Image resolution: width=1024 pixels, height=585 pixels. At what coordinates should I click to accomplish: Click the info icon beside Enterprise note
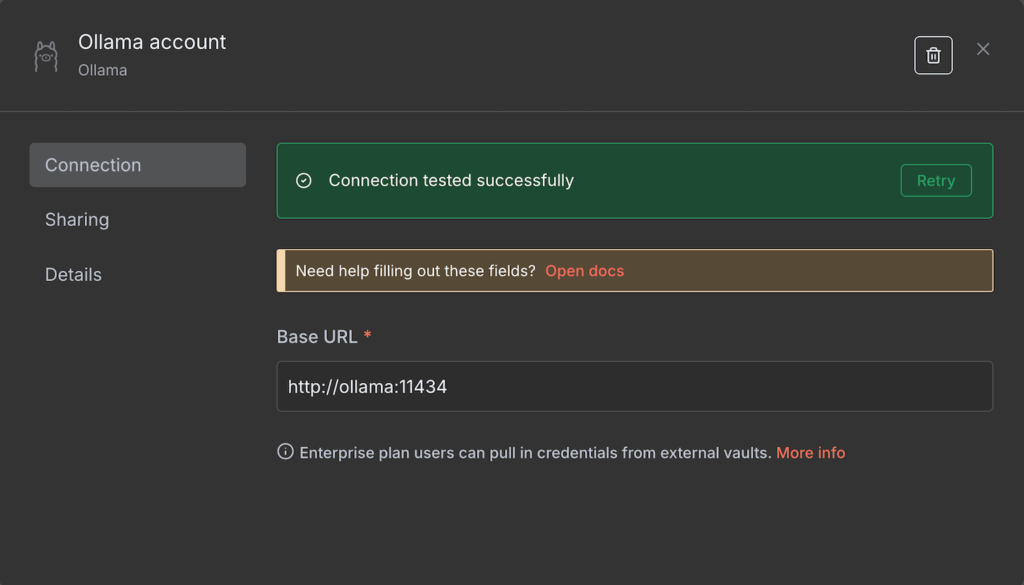click(x=285, y=452)
